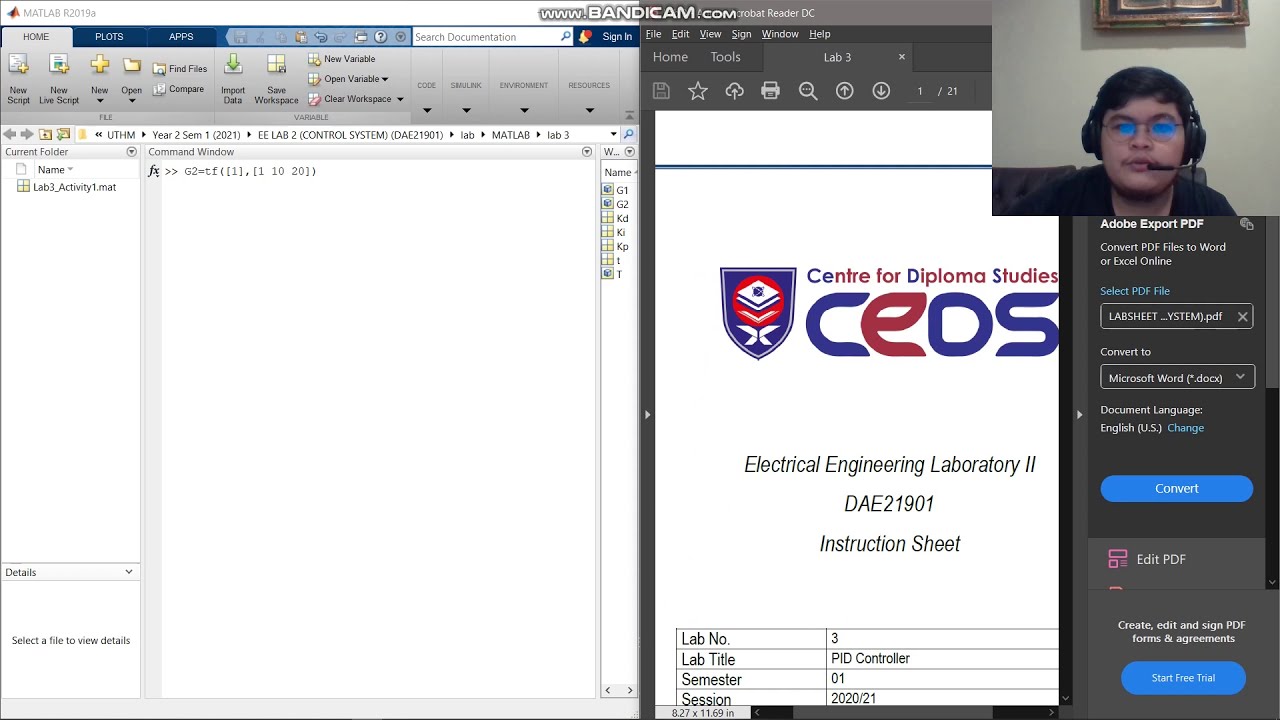Image resolution: width=1280 pixels, height=720 pixels.
Task: Switch to the PLOTS tab
Action: tap(109, 37)
